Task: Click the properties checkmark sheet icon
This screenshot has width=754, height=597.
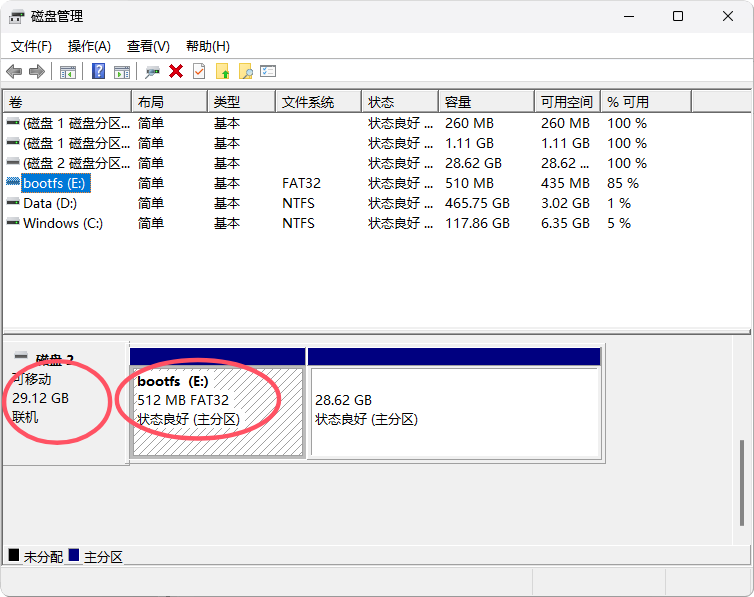Action: [199, 71]
